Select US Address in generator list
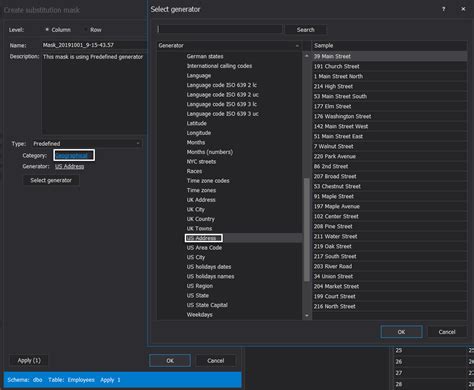 point(201,238)
